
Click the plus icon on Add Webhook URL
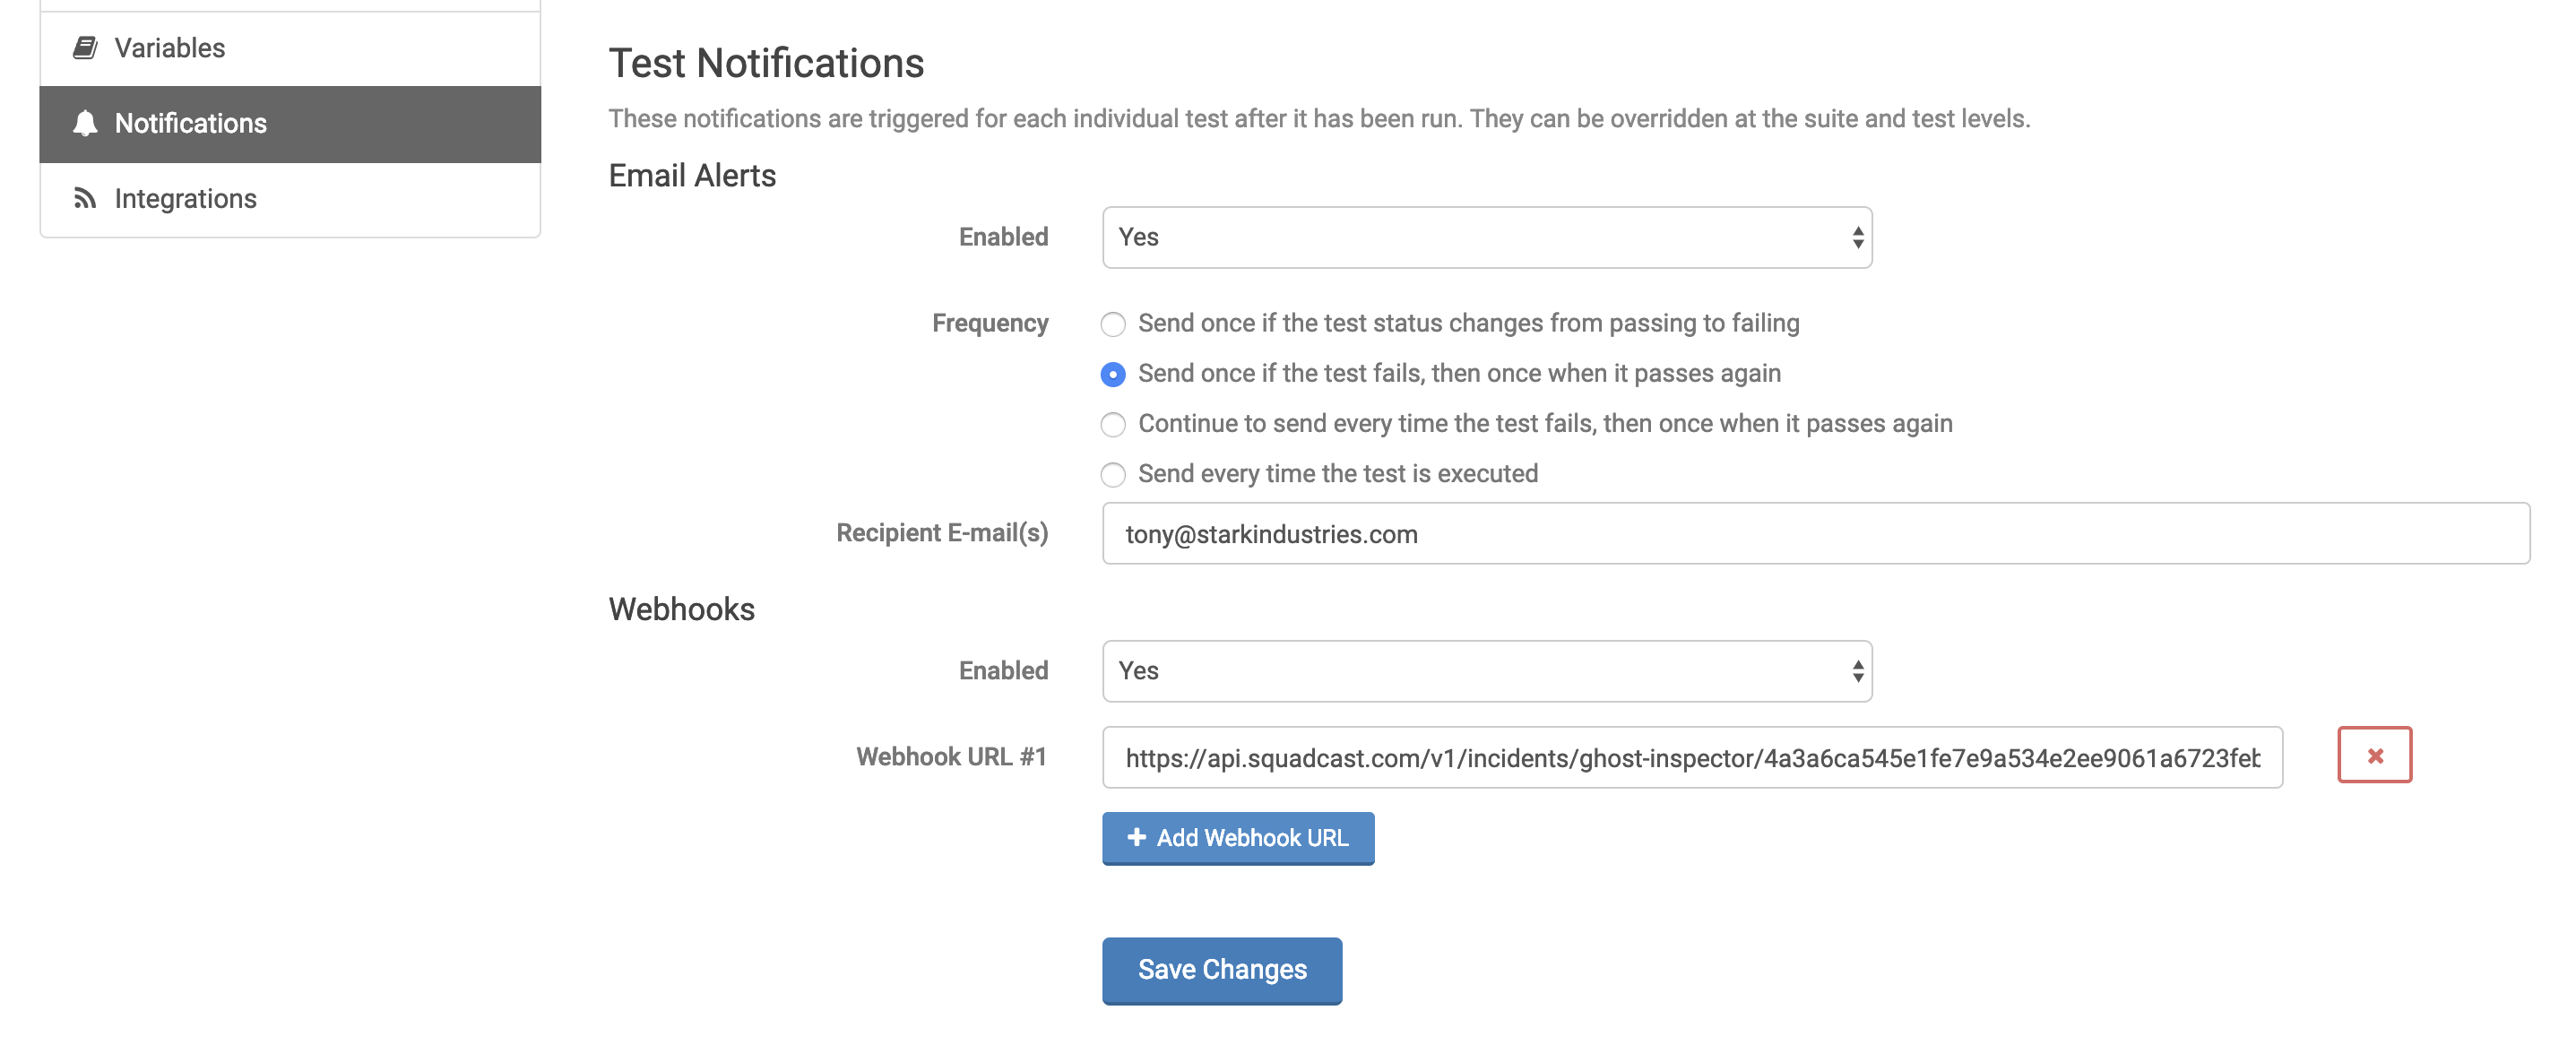(x=1136, y=837)
